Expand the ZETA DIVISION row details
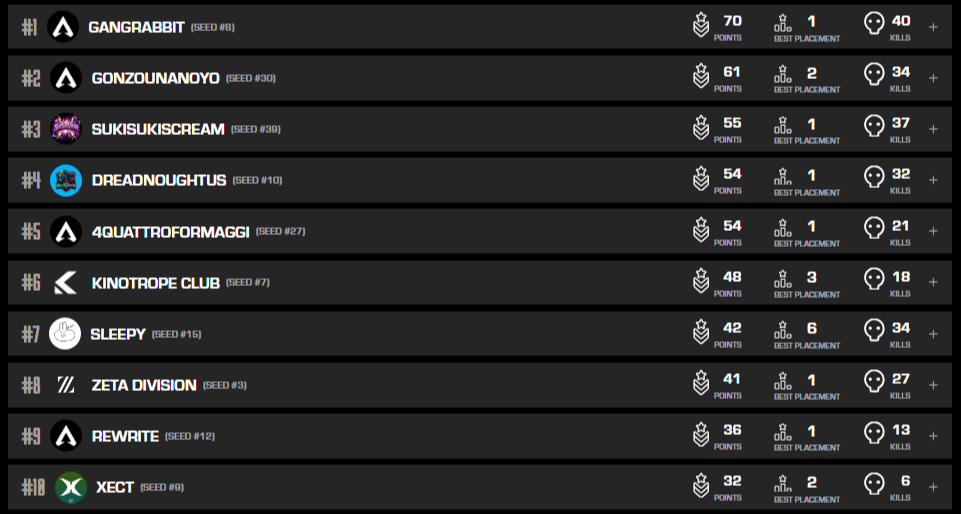This screenshot has height=514, width=961. coord(933,385)
